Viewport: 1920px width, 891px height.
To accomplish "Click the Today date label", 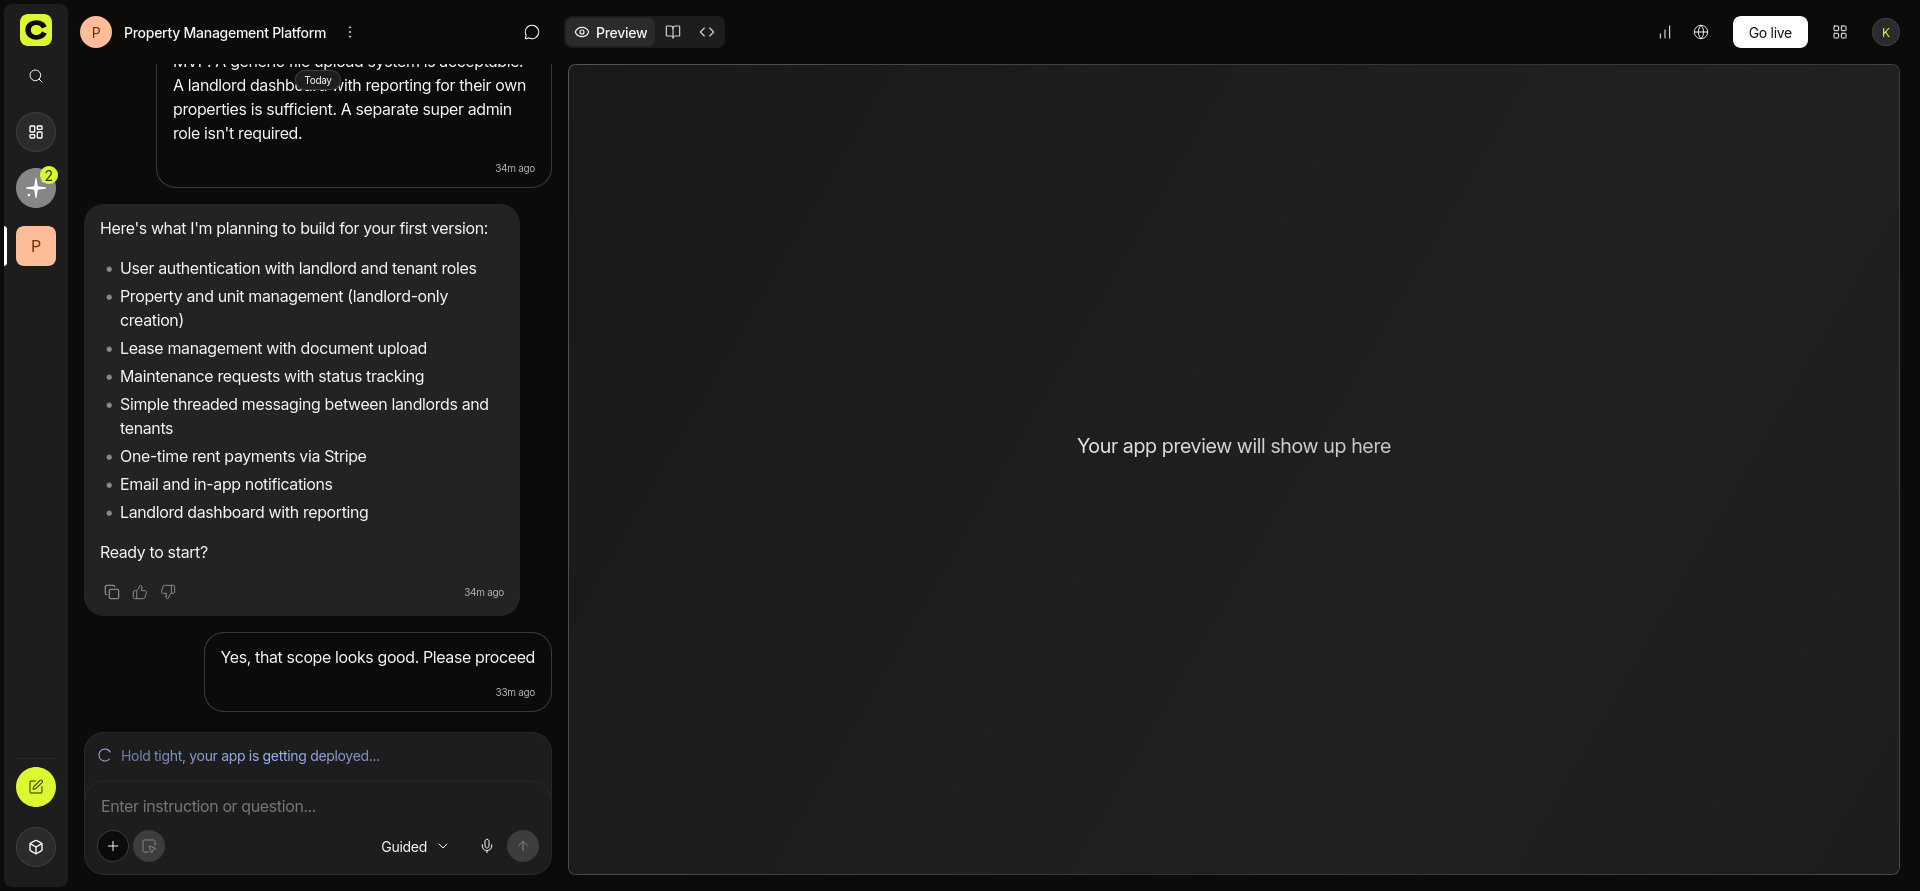I will [318, 81].
